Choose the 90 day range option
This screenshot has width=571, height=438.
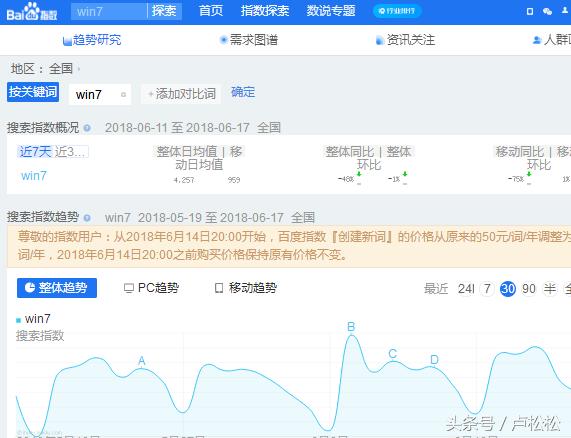coord(529,289)
